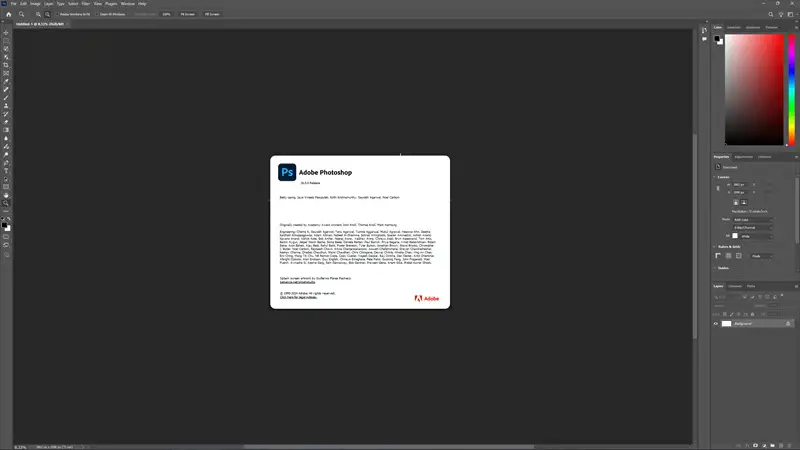
Task: Toggle filter for pixel layers
Action: [744, 297]
